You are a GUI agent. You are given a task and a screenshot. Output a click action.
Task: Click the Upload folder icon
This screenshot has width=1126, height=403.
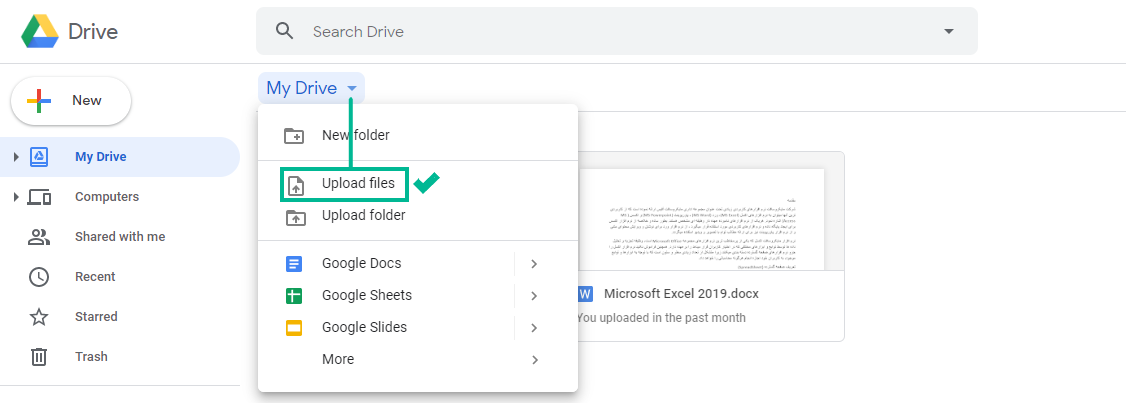coord(294,217)
